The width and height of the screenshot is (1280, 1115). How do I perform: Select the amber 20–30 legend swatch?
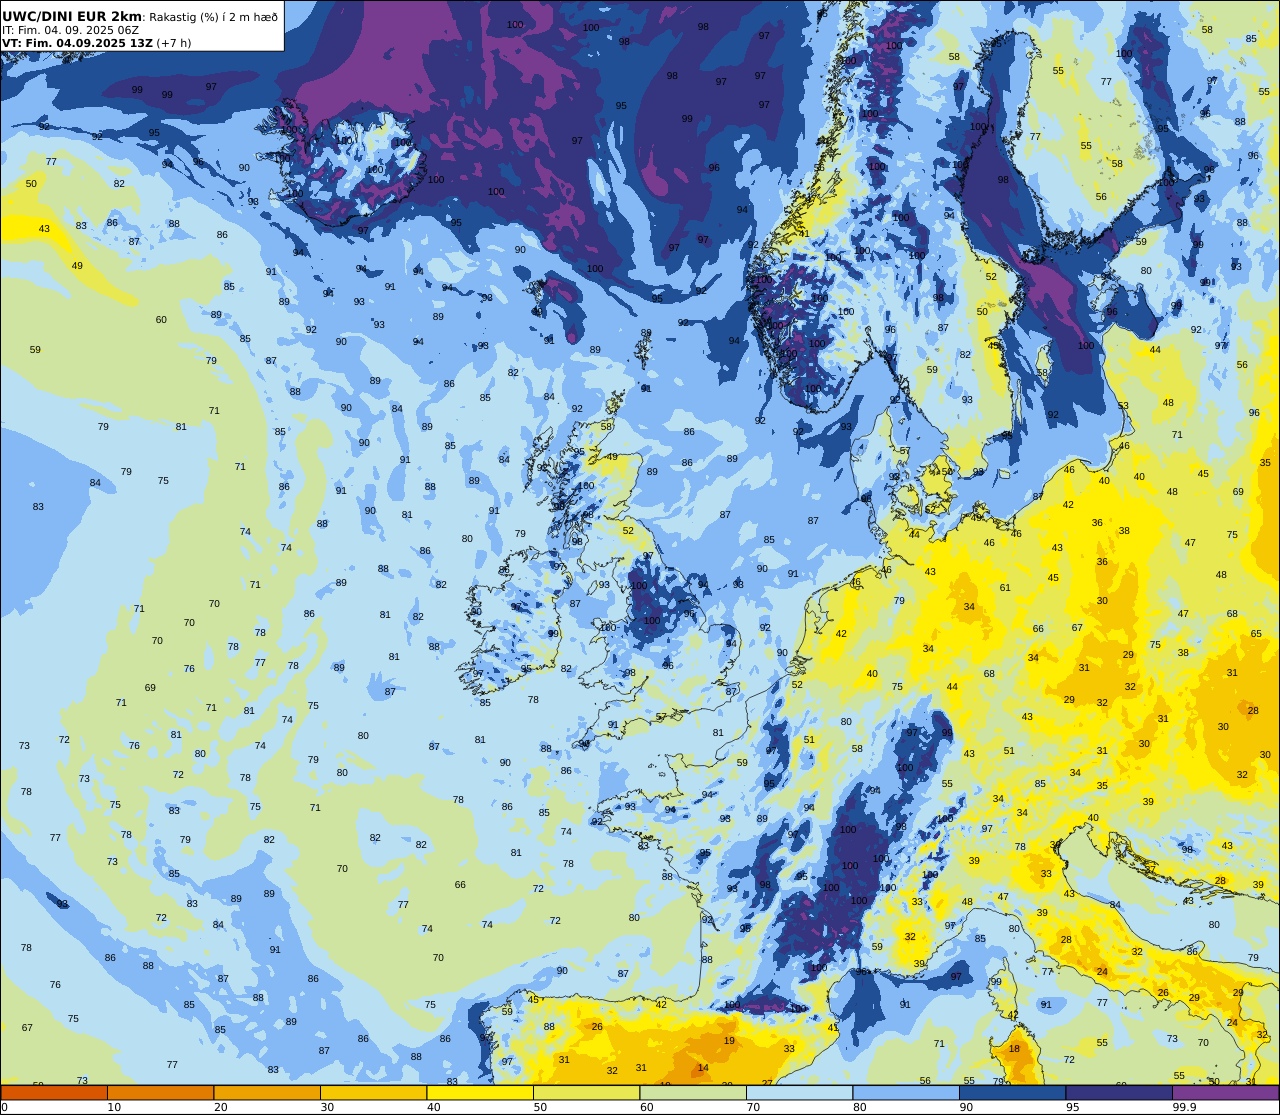tap(267, 1093)
